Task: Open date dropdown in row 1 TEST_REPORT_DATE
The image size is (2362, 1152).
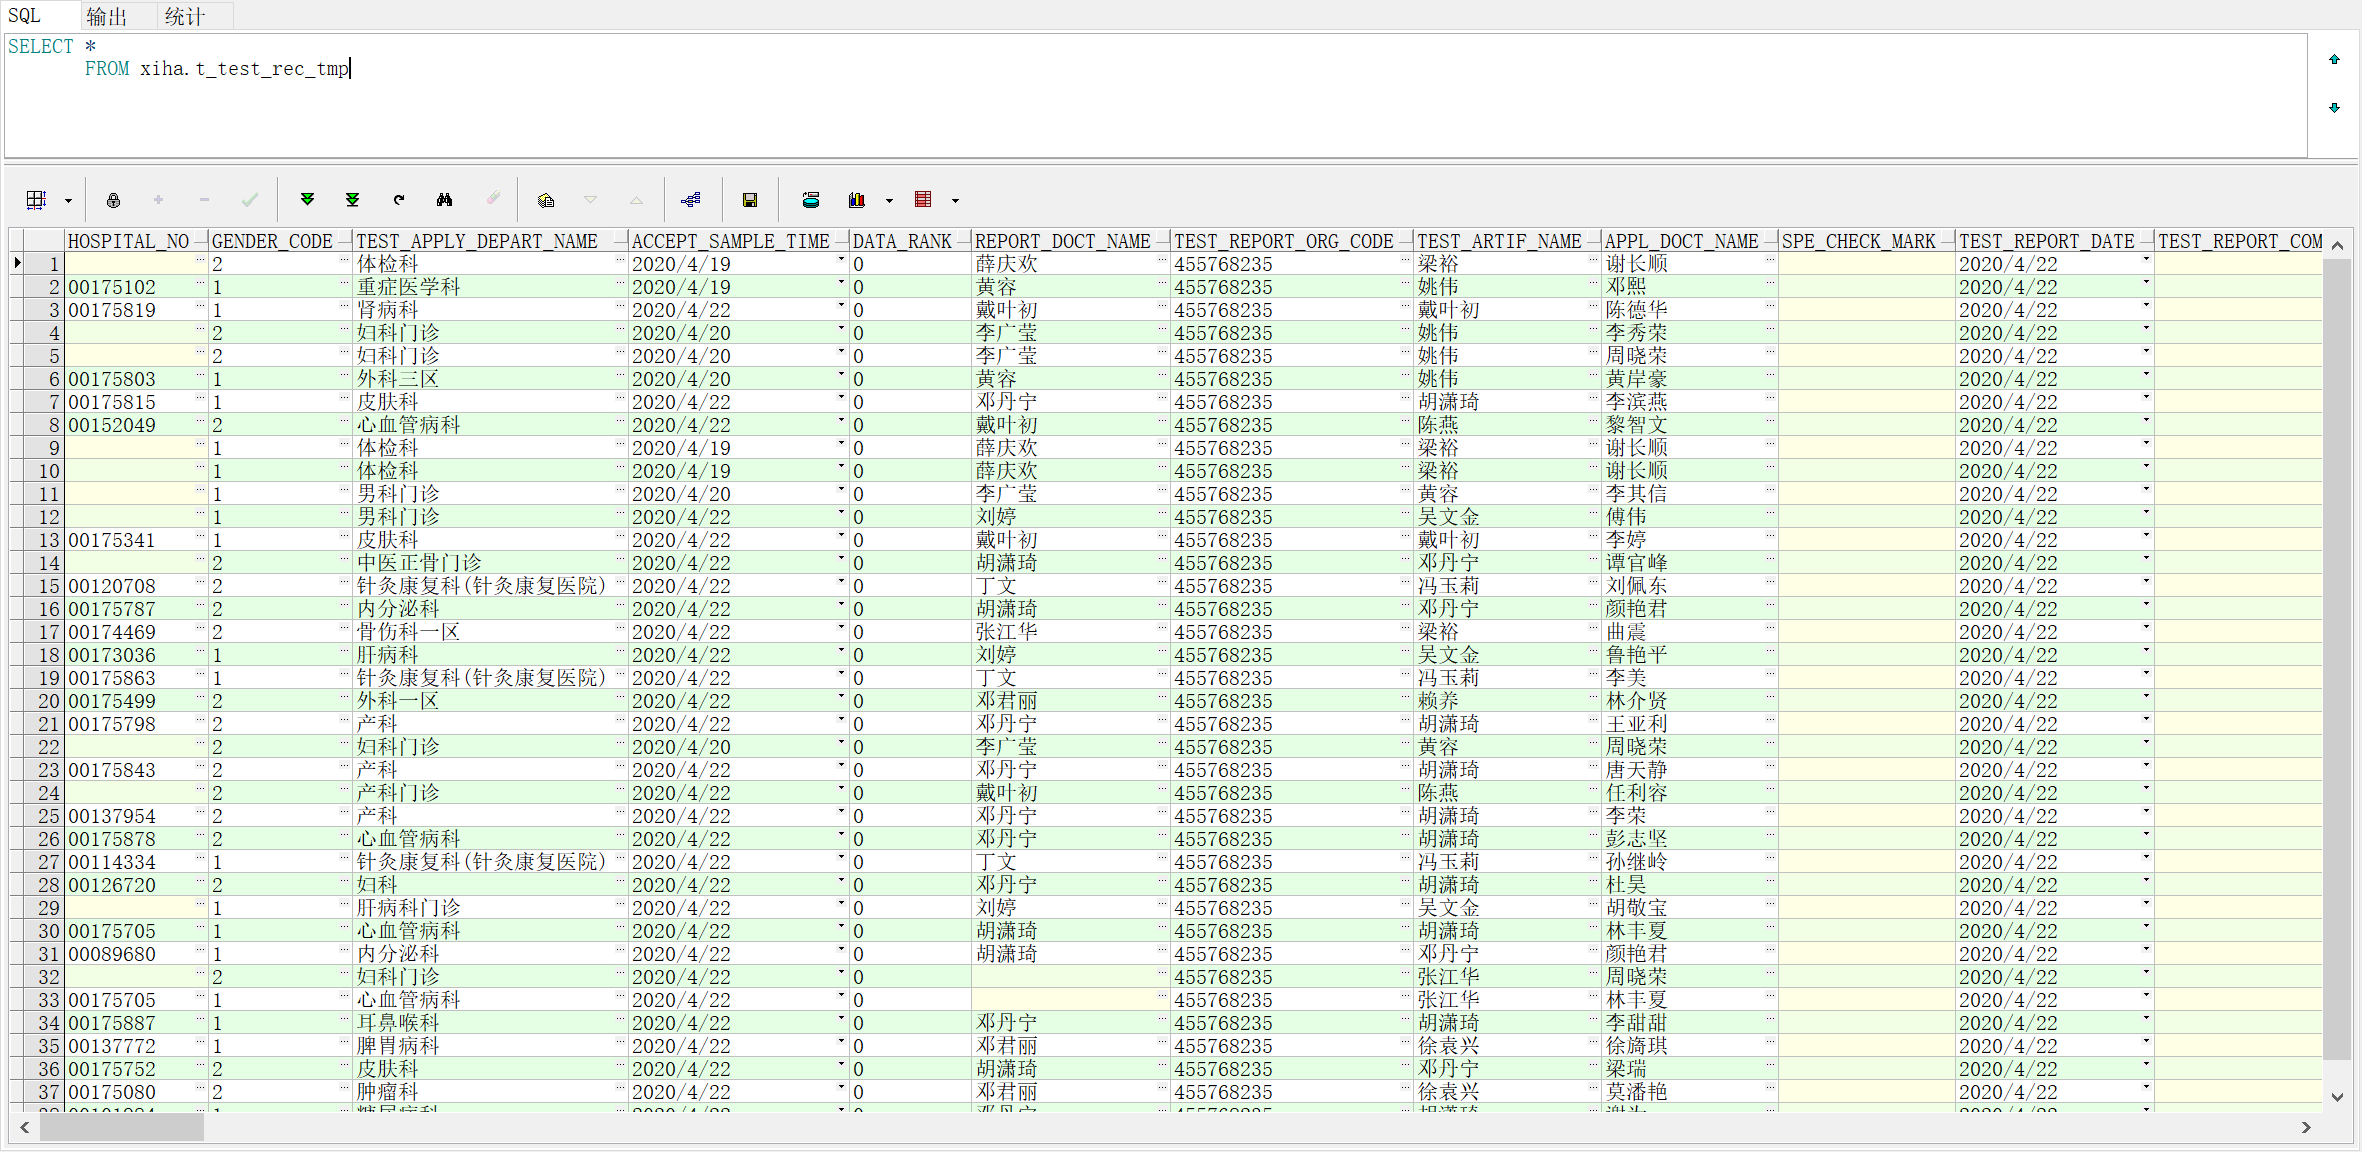Action: click(x=2146, y=262)
